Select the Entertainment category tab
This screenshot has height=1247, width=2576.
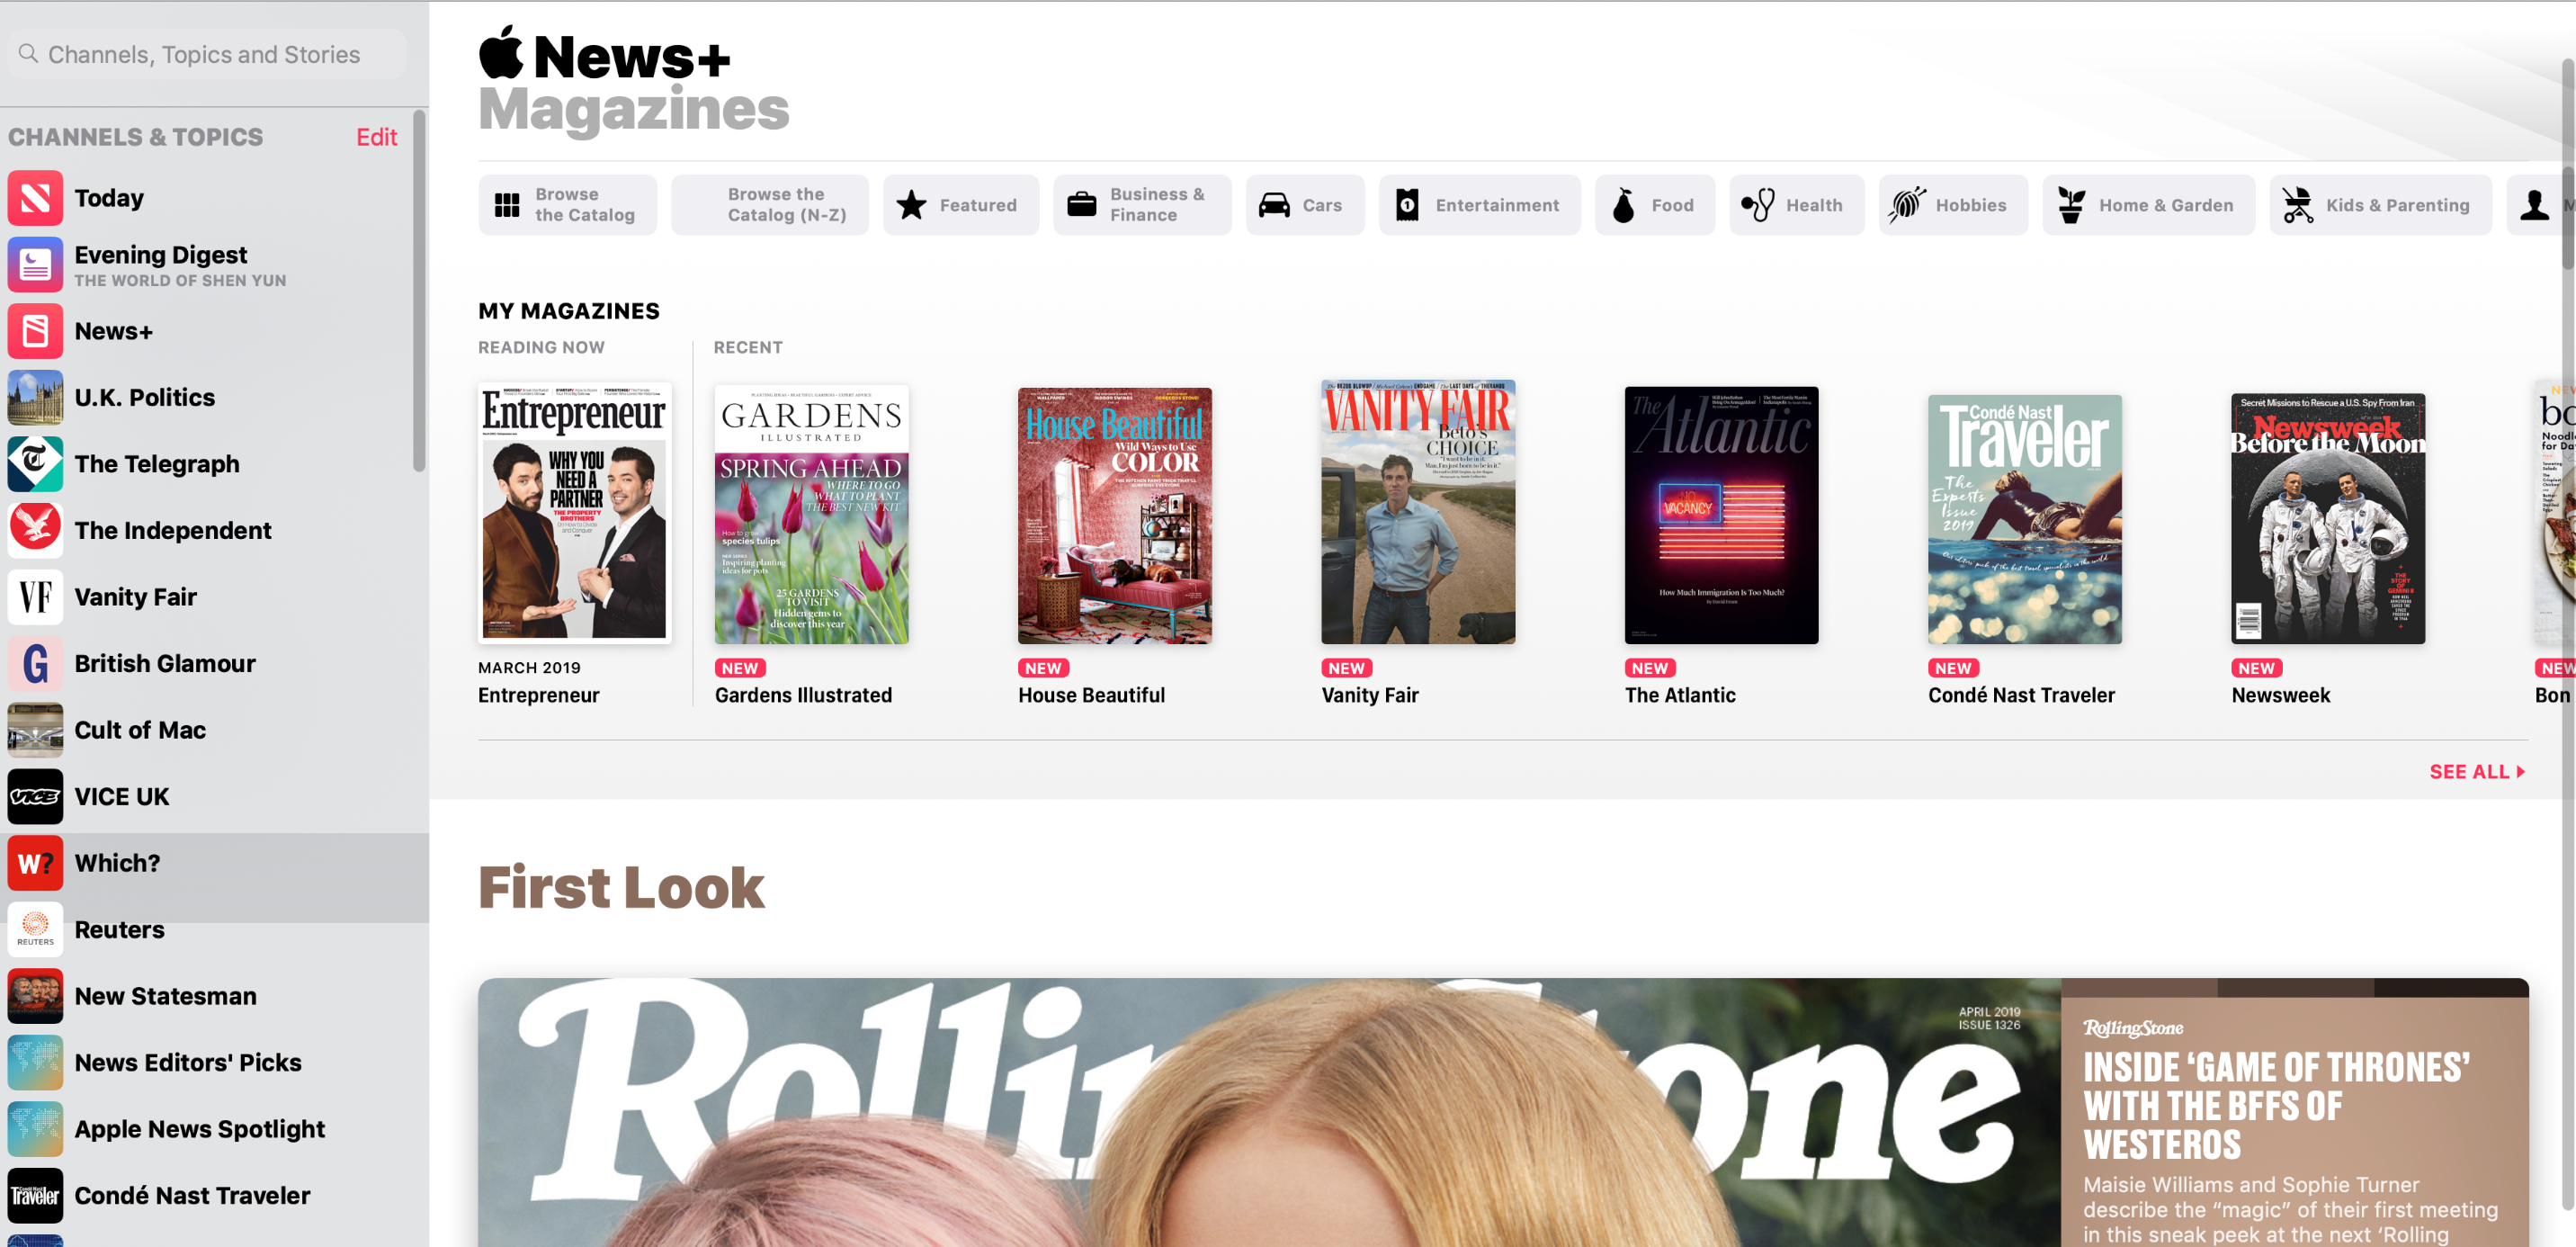1479,205
